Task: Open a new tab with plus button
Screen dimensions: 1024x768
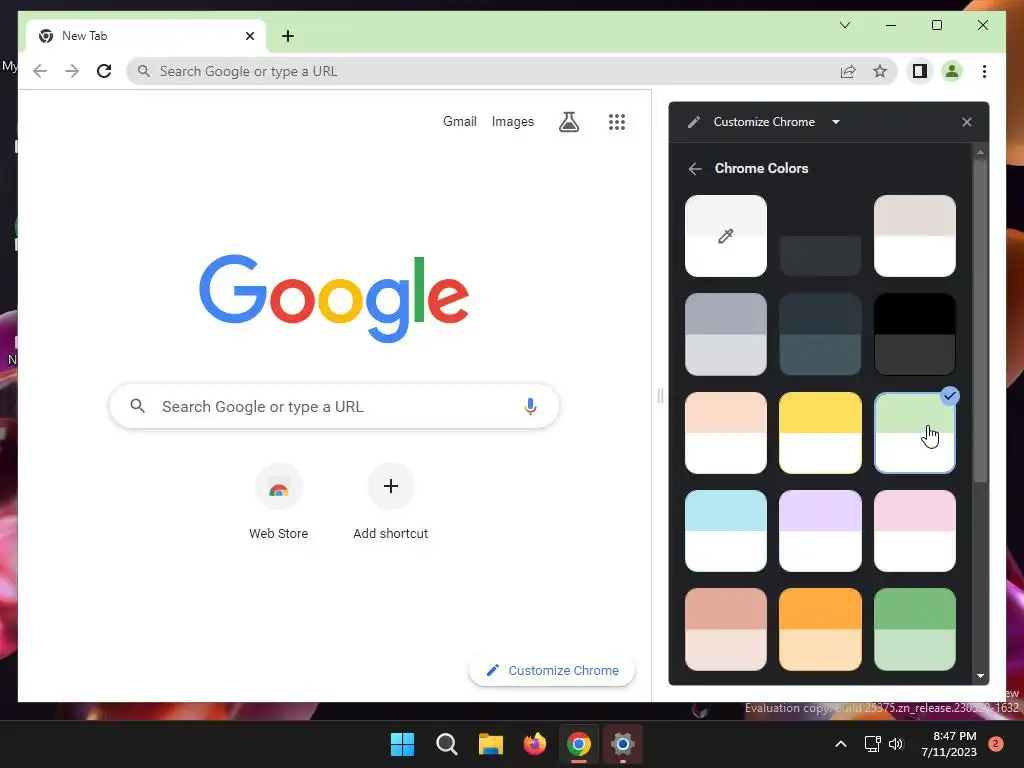Action: pyautogui.click(x=288, y=36)
